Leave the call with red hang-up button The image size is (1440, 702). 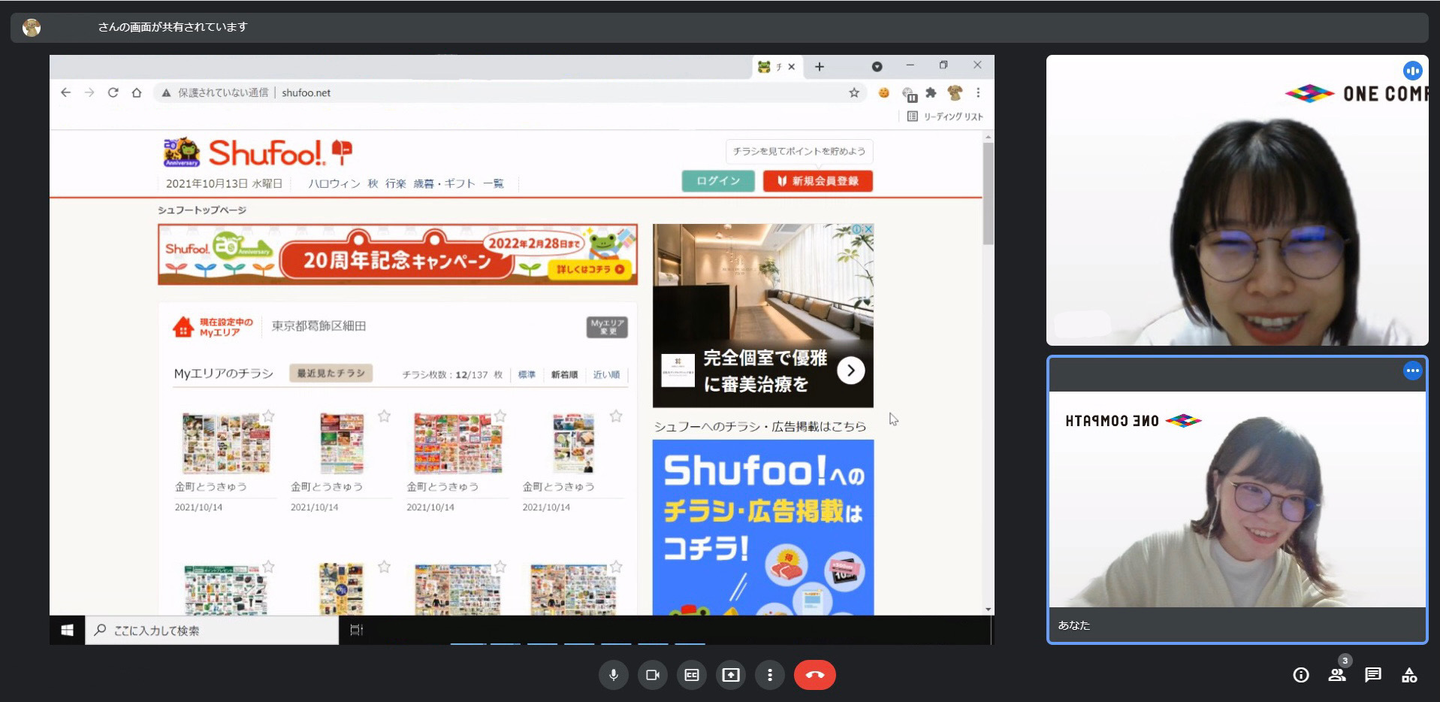tap(815, 675)
